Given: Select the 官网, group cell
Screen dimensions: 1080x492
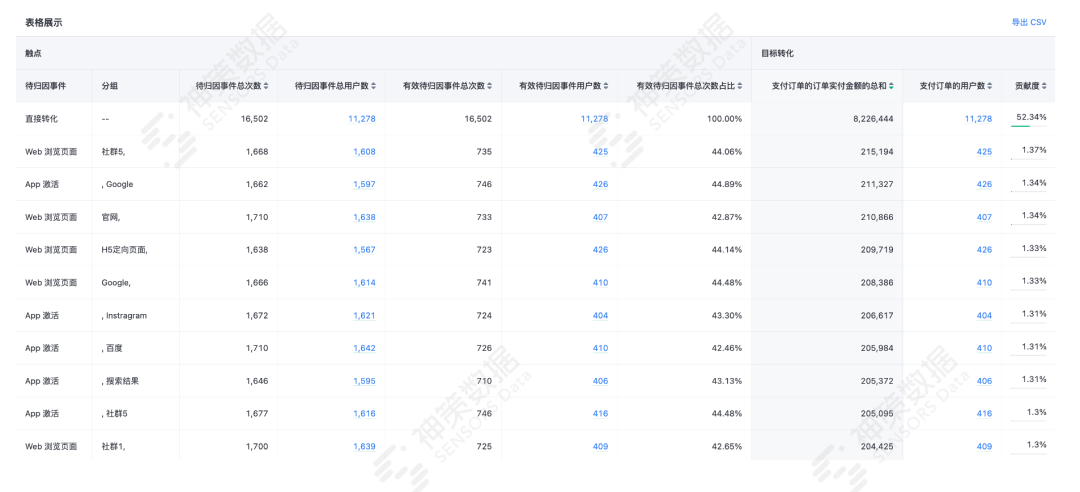Looking at the screenshot, I should 136,217.
